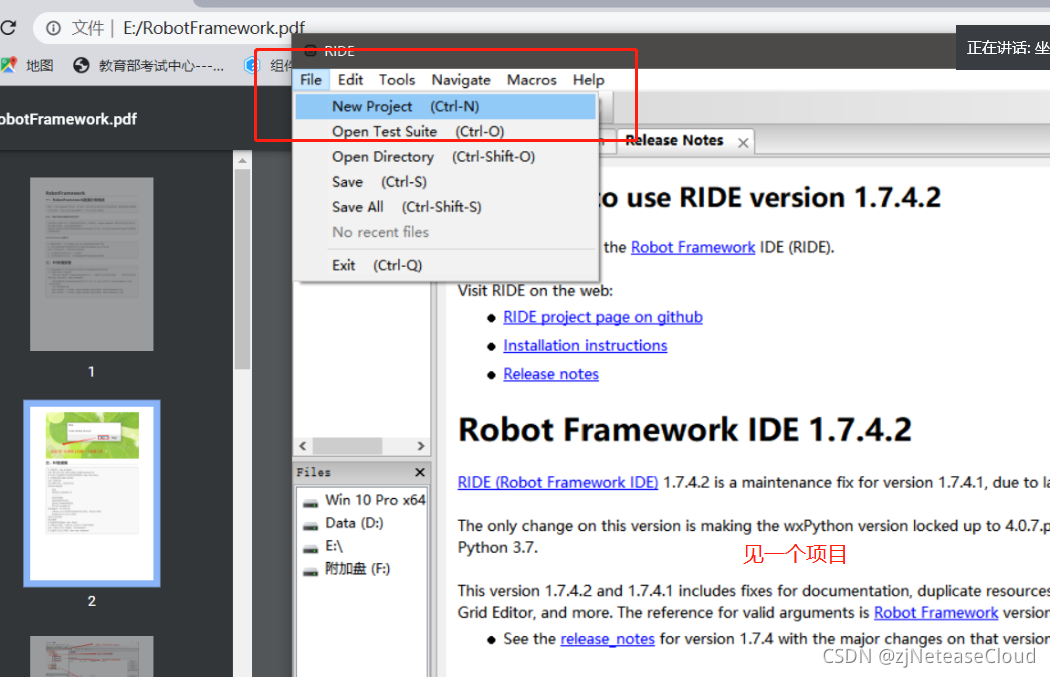Select New Project from the File menu
Viewport: 1050px width, 677px height.
tap(372, 106)
